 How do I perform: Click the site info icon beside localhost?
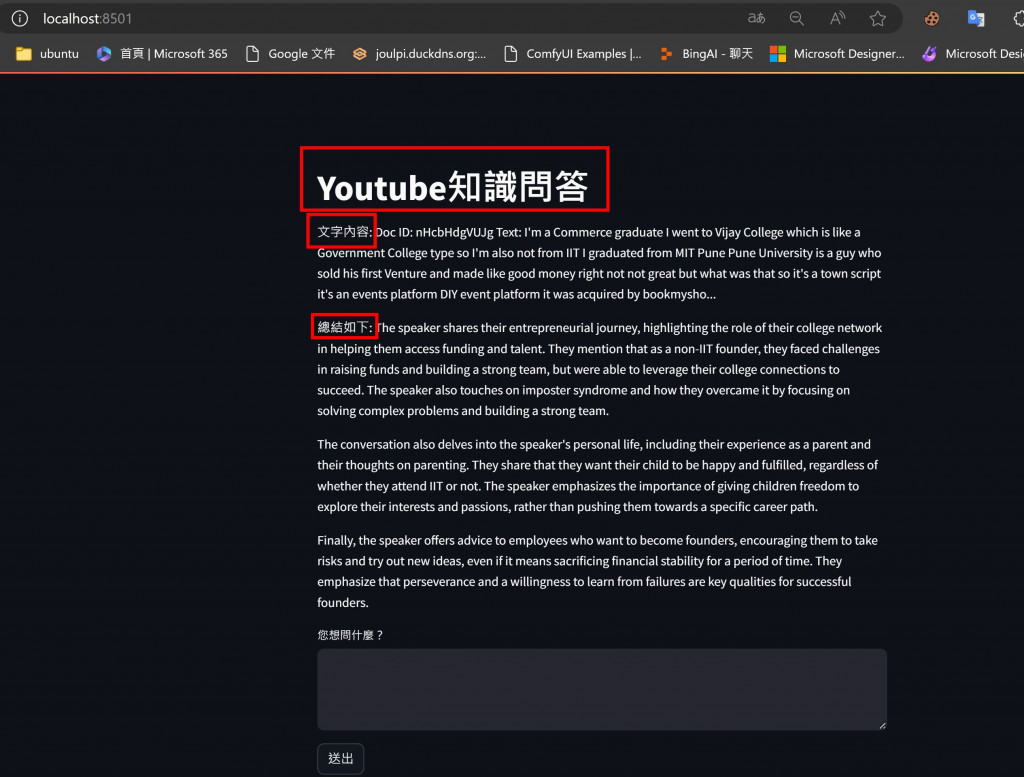tap(20, 18)
